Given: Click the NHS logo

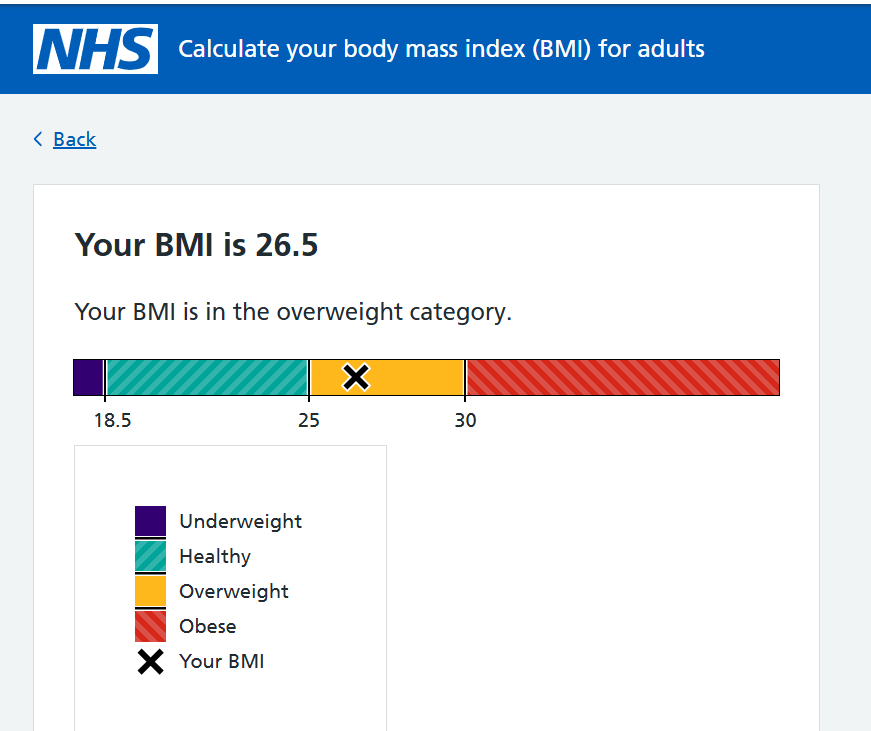Looking at the screenshot, I should click(x=96, y=49).
